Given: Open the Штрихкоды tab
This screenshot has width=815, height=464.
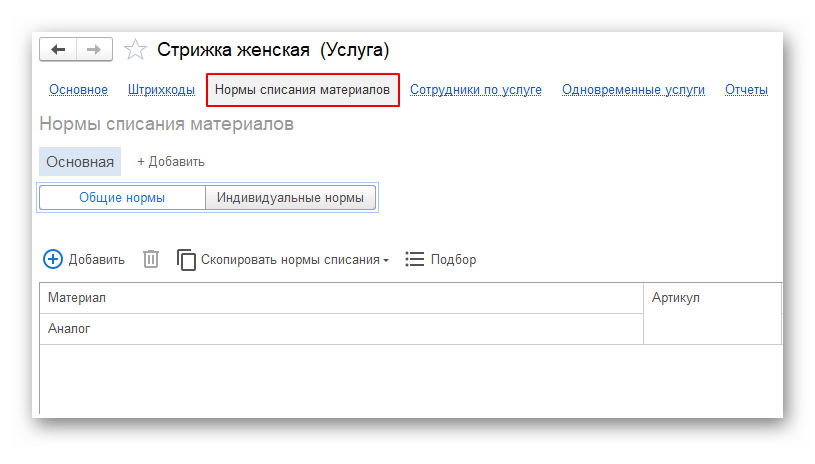Looking at the screenshot, I should (161, 90).
